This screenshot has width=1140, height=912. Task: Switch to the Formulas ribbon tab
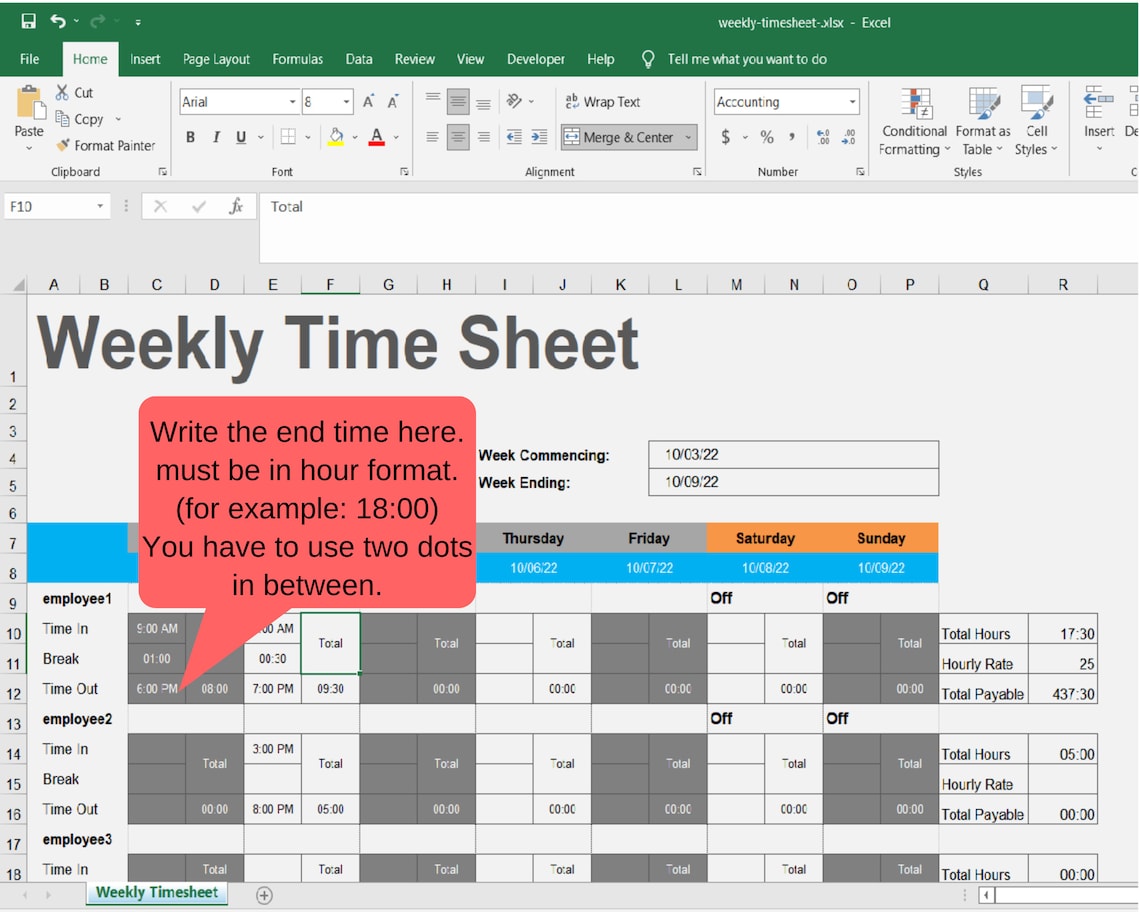[x=297, y=59]
